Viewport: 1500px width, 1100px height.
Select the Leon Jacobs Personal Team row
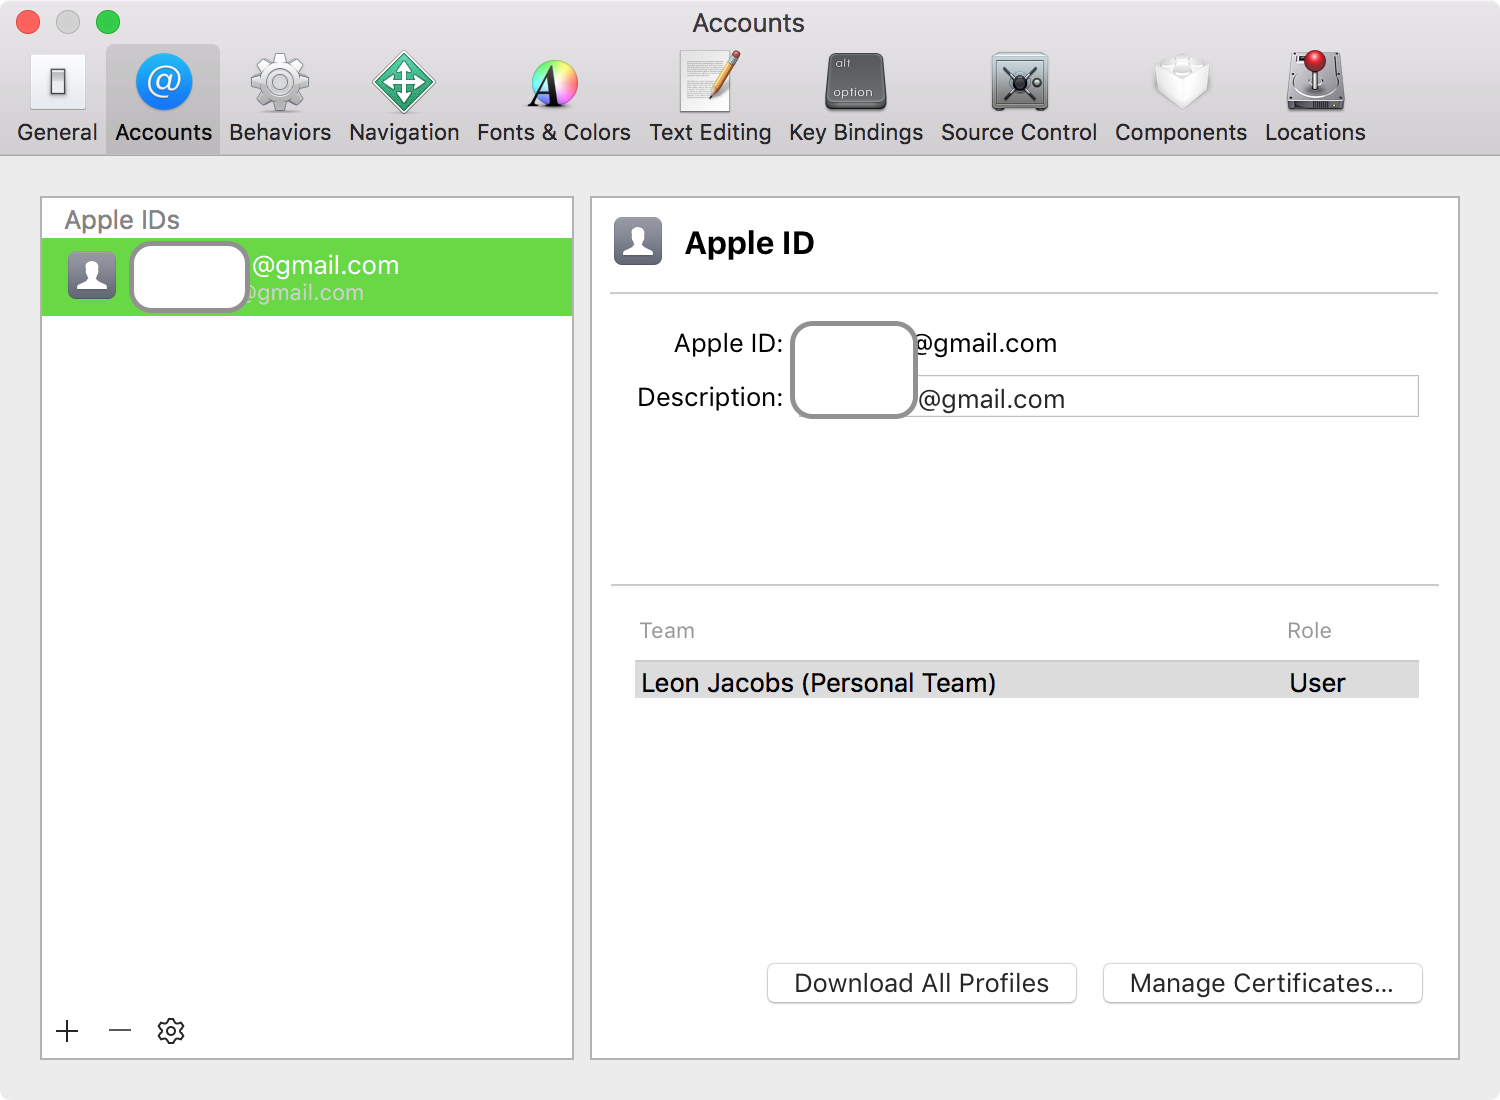coord(1026,682)
